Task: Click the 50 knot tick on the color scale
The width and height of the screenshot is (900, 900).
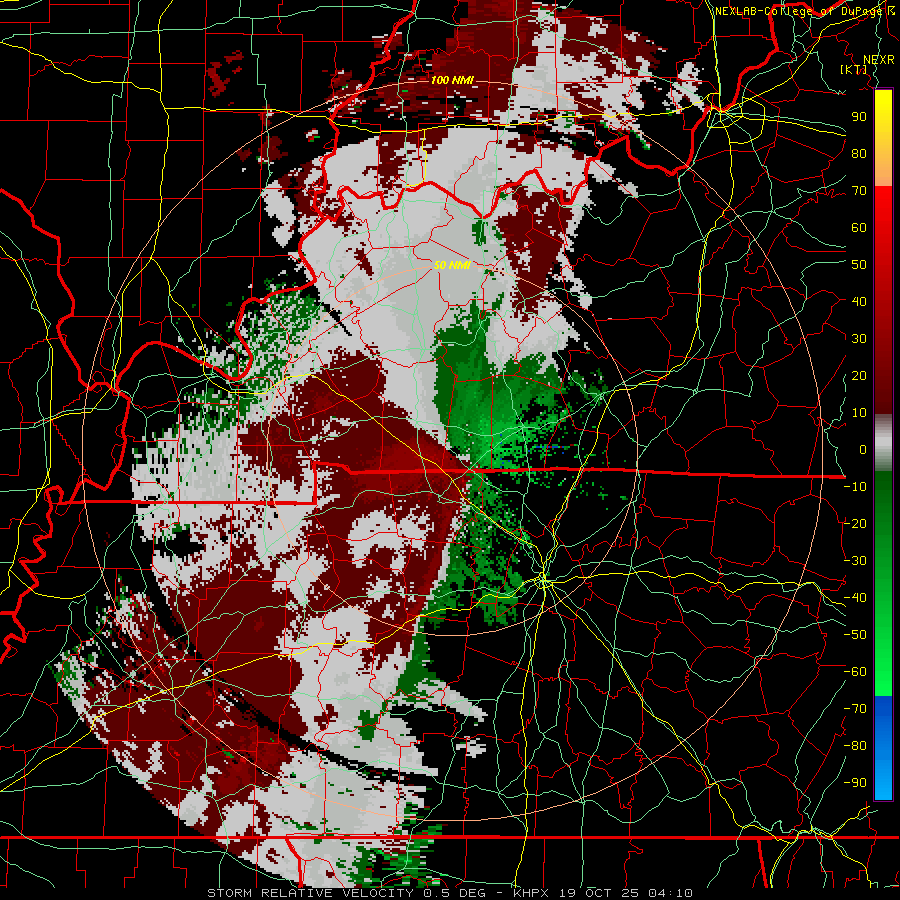Action: pyautogui.click(x=859, y=265)
